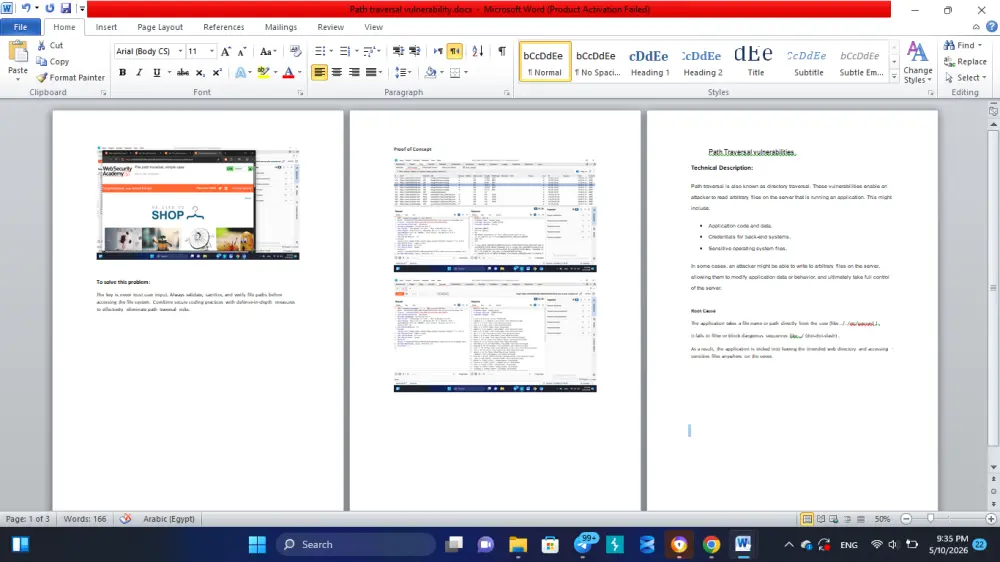This screenshot has height=562, width=1000.
Task: Click the zoom slider handle
Action: (930, 519)
